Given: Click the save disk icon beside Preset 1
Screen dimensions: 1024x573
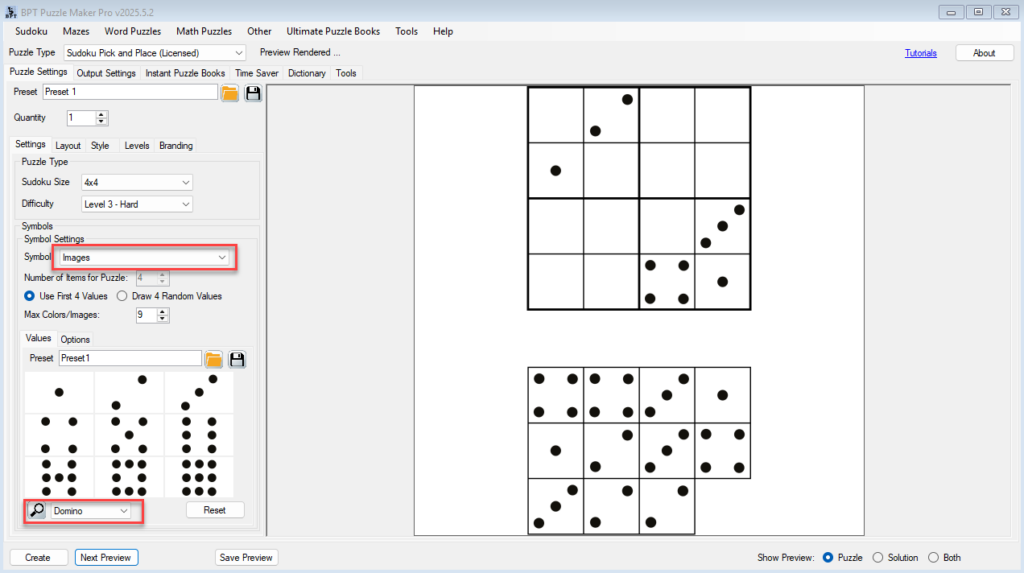Looking at the screenshot, I should pos(253,93).
